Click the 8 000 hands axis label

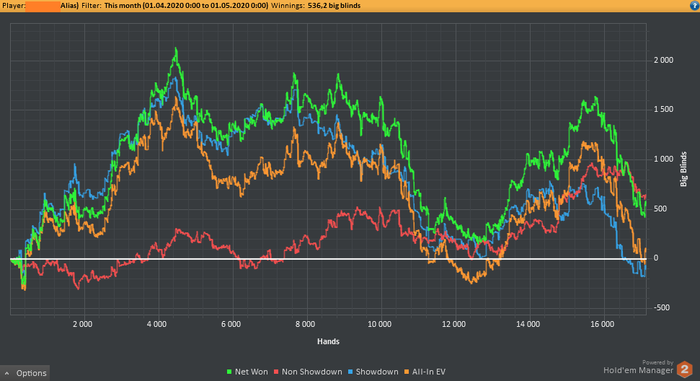[x=305, y=324]
